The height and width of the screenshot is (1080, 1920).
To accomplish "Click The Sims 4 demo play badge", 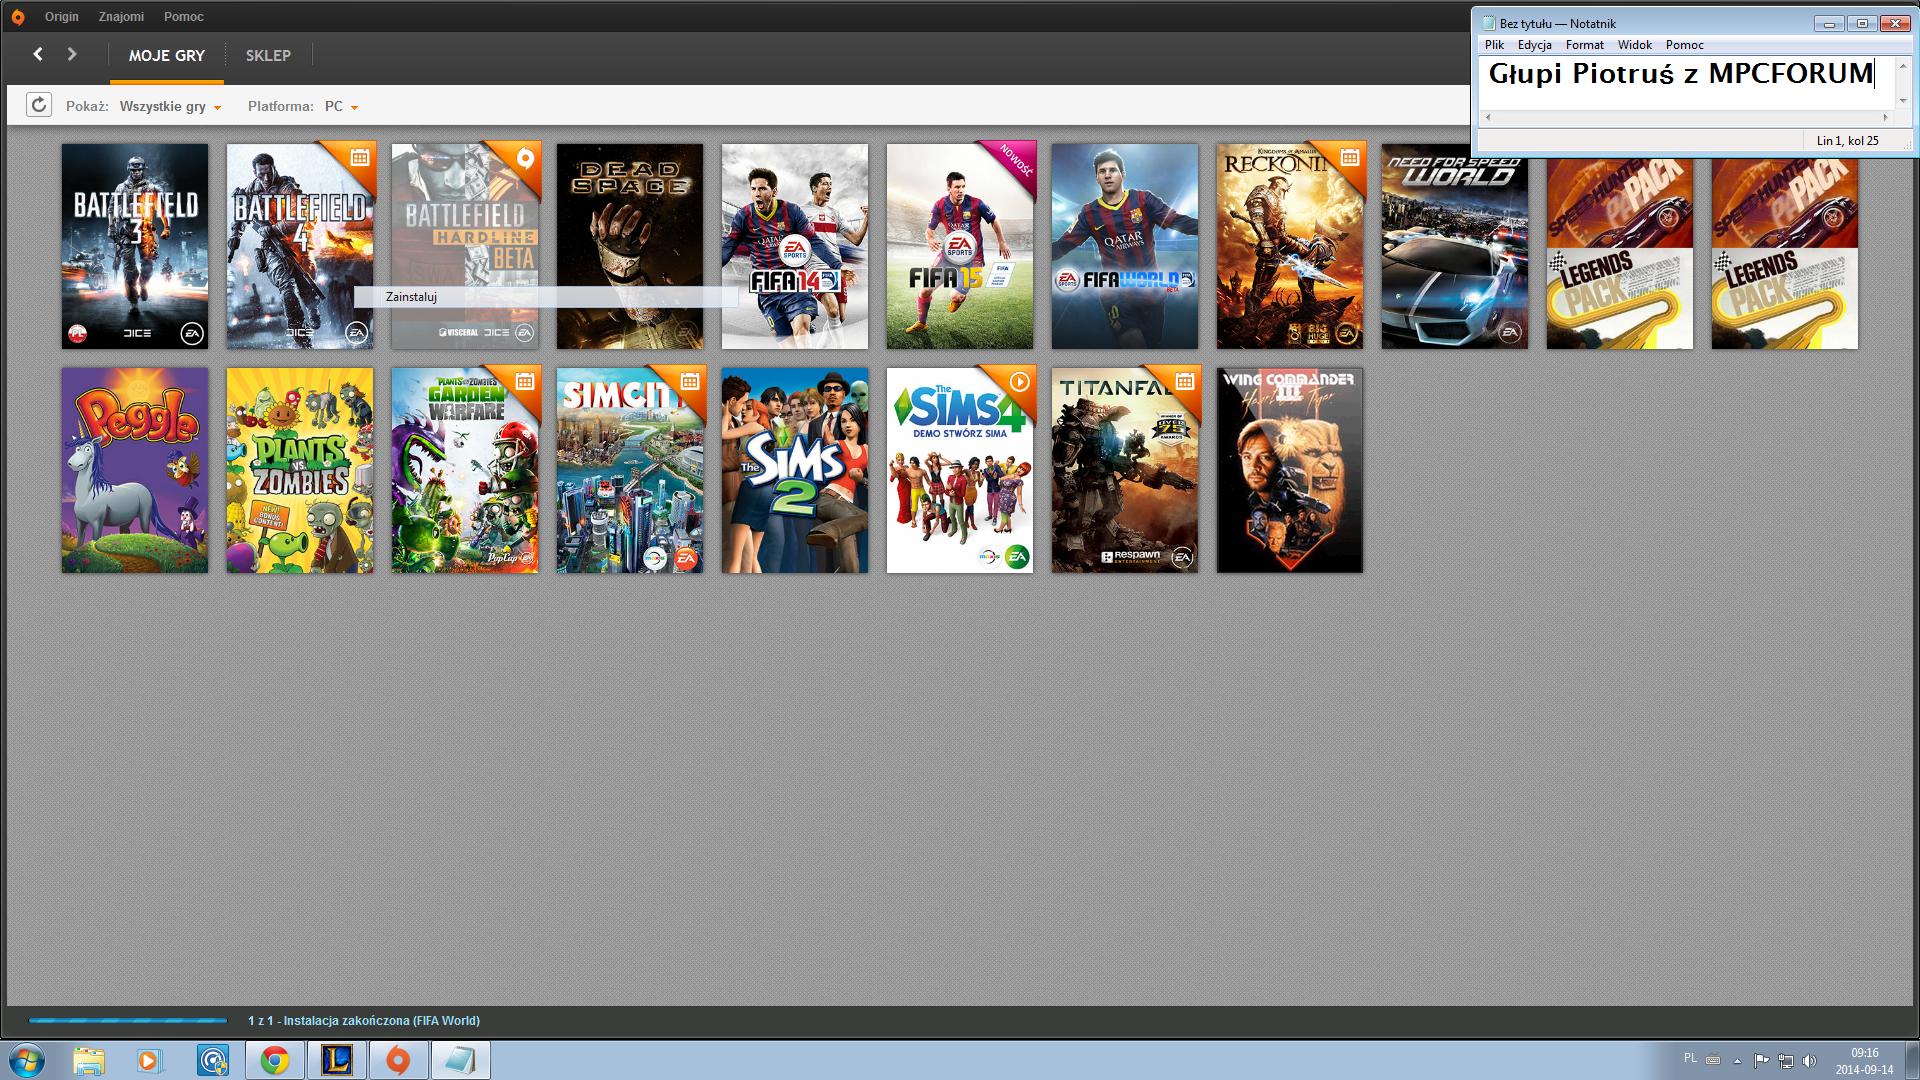I will pos(1019,381).
